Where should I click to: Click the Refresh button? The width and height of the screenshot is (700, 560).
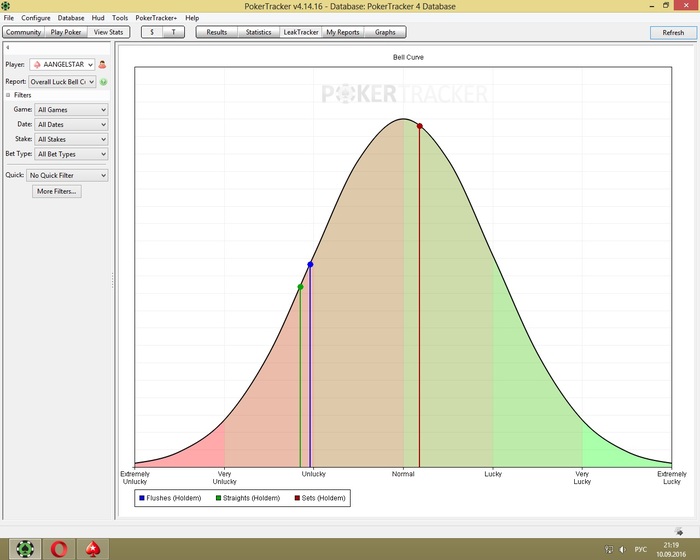673,33
